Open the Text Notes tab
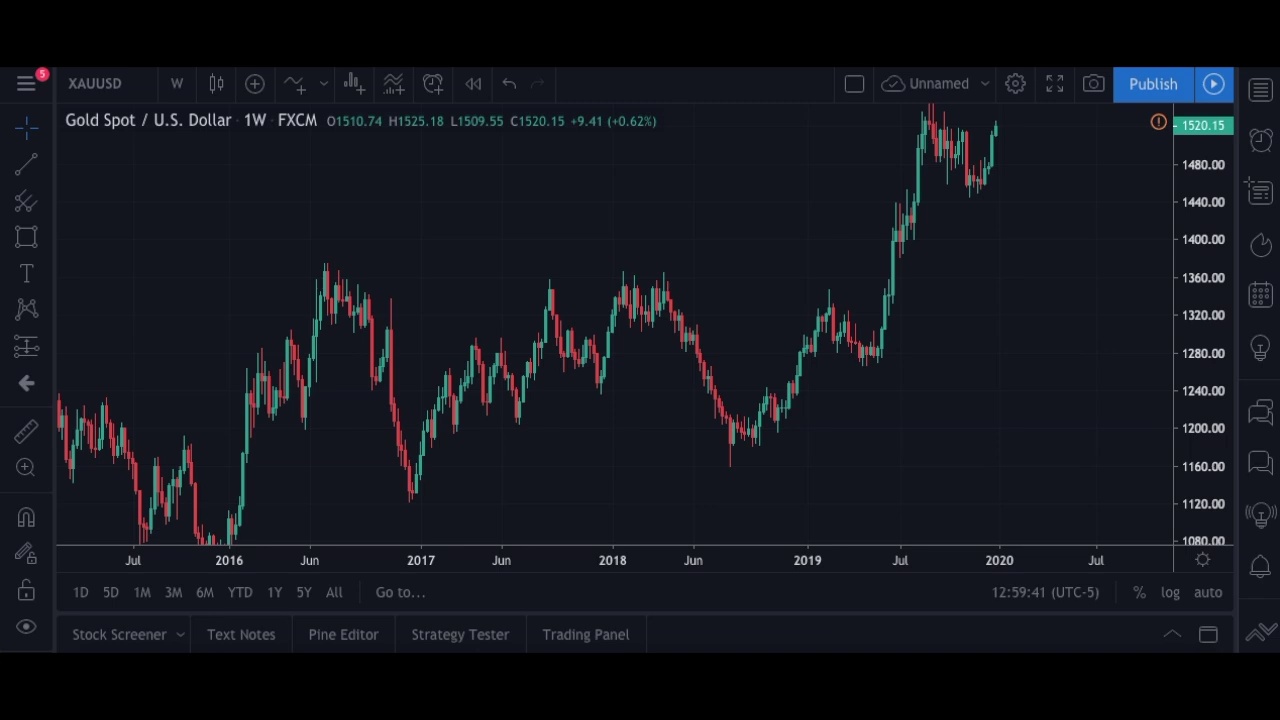1280x720 pixels. coord(241,634)
